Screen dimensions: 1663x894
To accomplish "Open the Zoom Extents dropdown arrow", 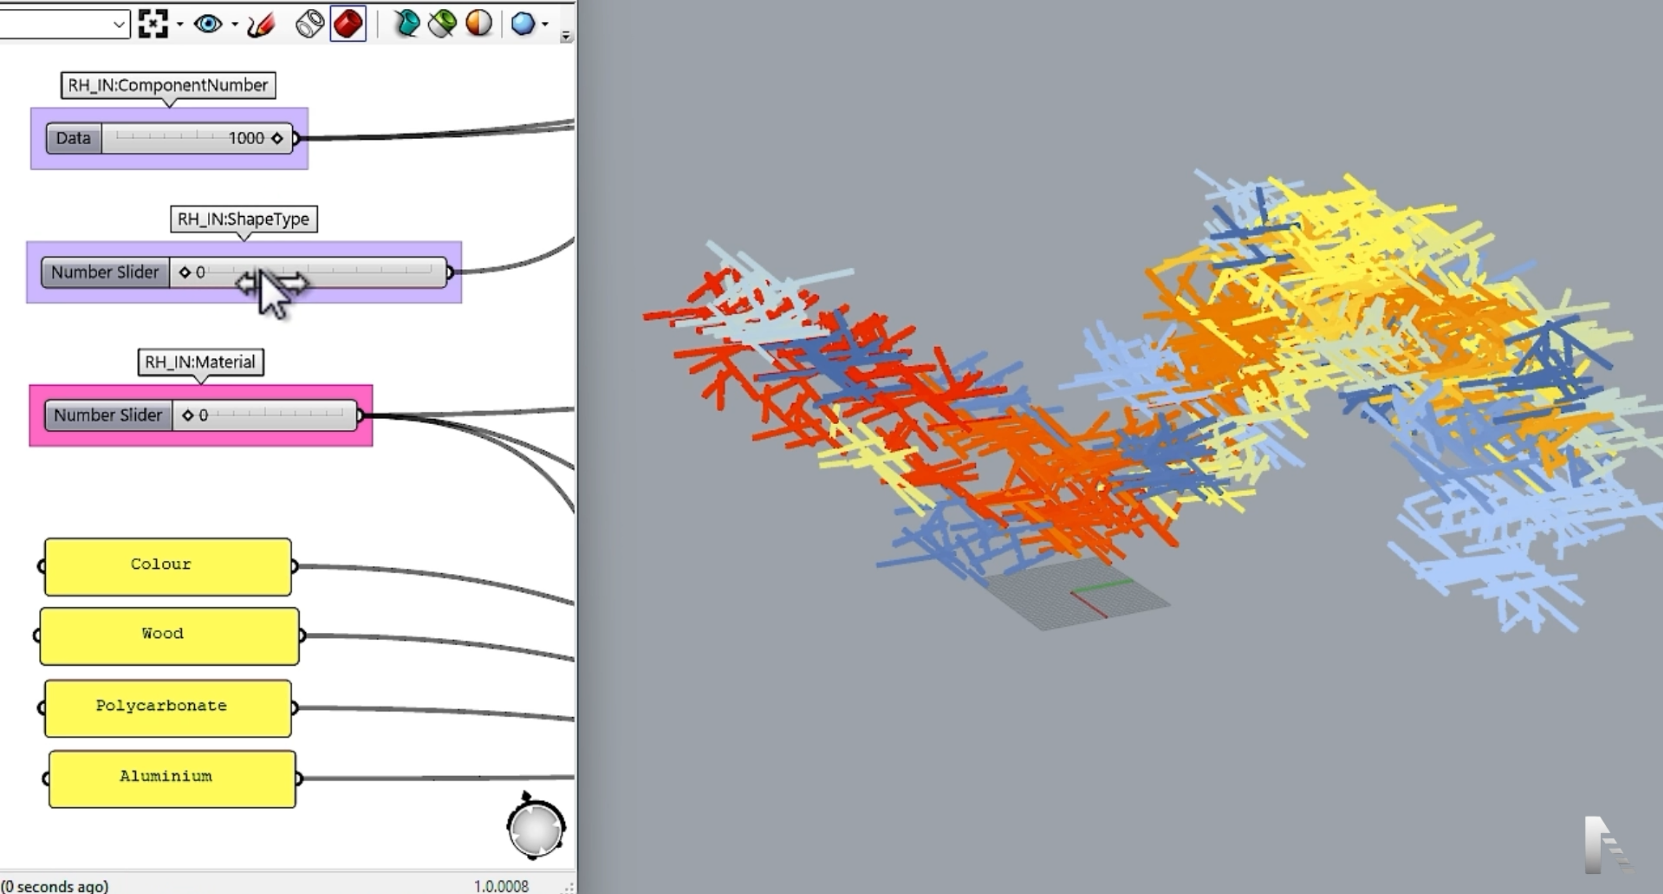I will 180,24.
